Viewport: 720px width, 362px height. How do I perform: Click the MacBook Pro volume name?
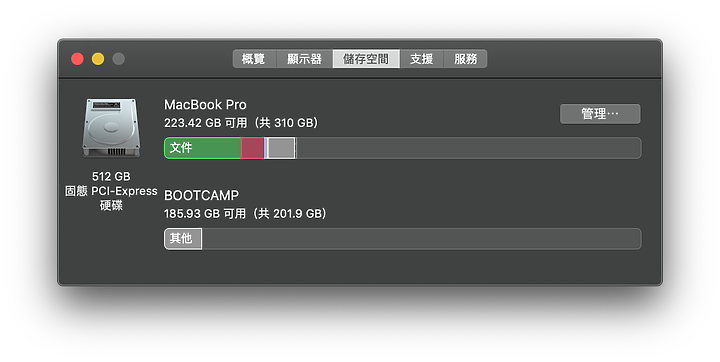(x=205, y=105)
